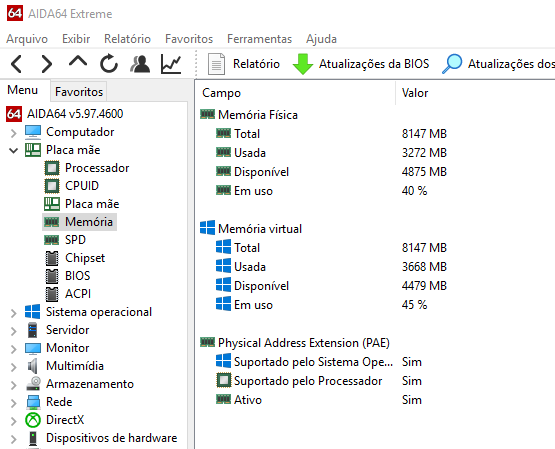Image resolution: width=555 pixels, height=449 pixels.
Task: Switch to the Favoritos tab
Action: coord(79,92)
